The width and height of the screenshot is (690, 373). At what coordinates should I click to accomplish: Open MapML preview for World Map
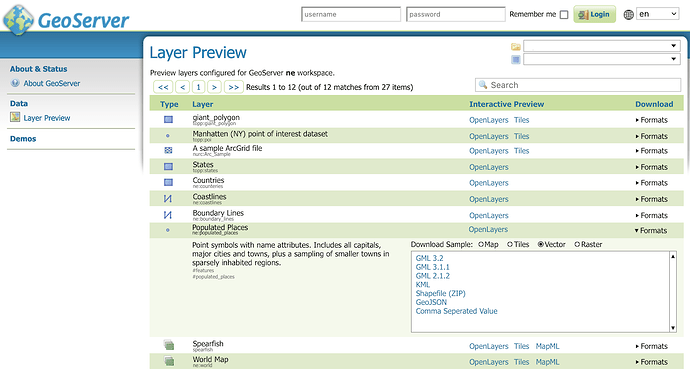coord(547,362)
